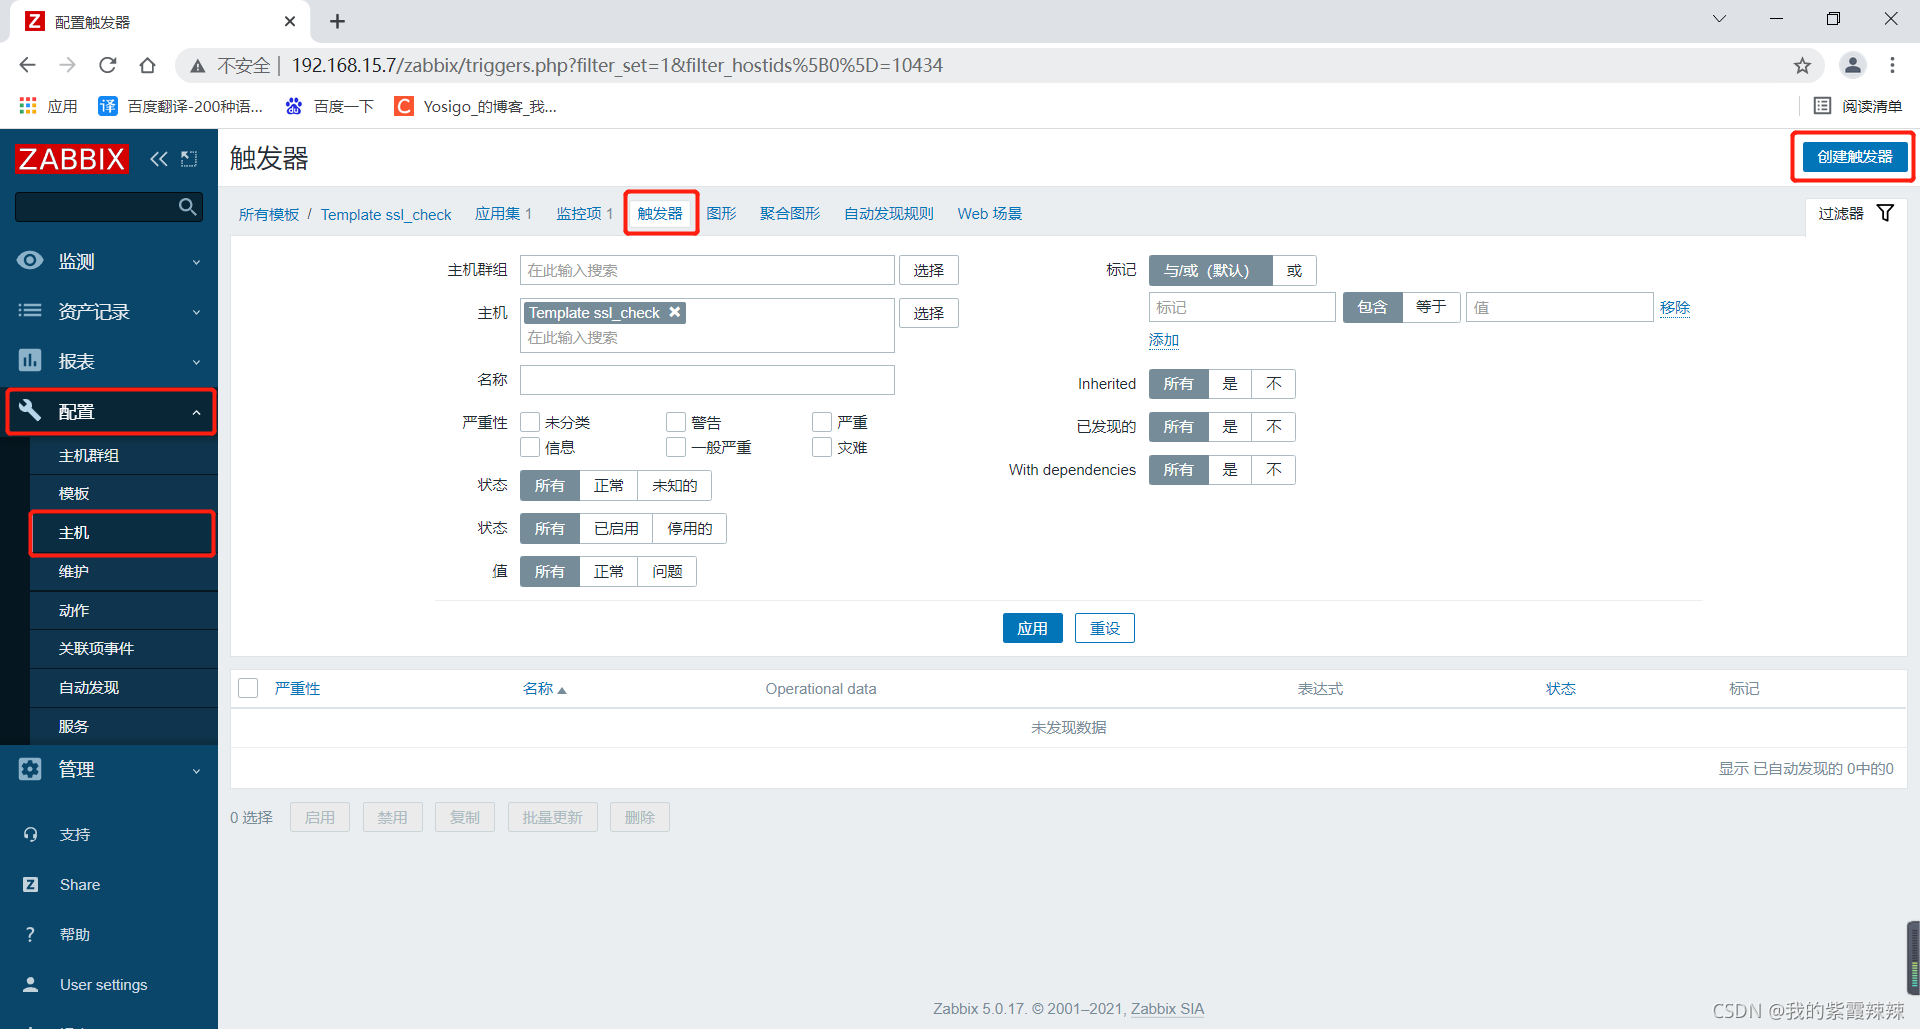Check the 灾难 severity checkbox
This screenshot has width=1920, height=1029.
823,447
